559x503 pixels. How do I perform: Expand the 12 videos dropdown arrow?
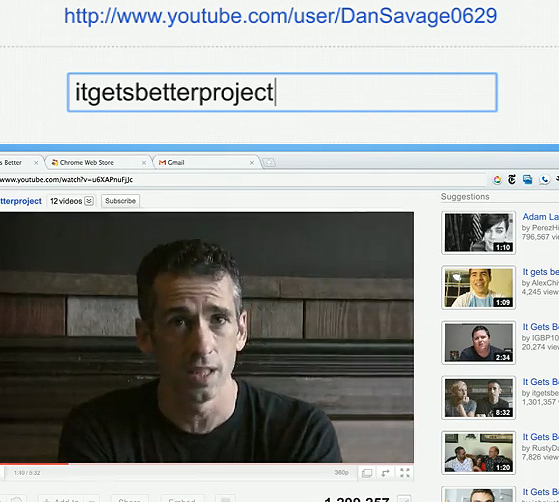coord(89,201)
